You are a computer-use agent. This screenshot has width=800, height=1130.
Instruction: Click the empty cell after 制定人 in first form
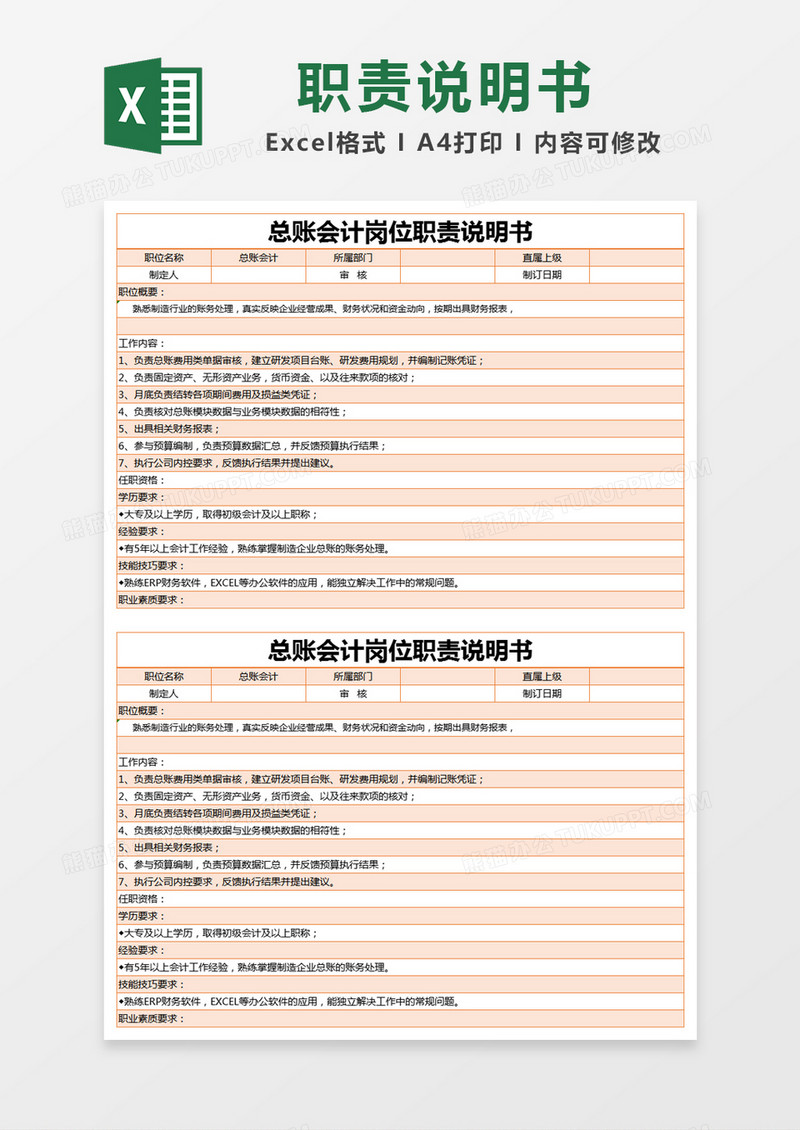259,275
